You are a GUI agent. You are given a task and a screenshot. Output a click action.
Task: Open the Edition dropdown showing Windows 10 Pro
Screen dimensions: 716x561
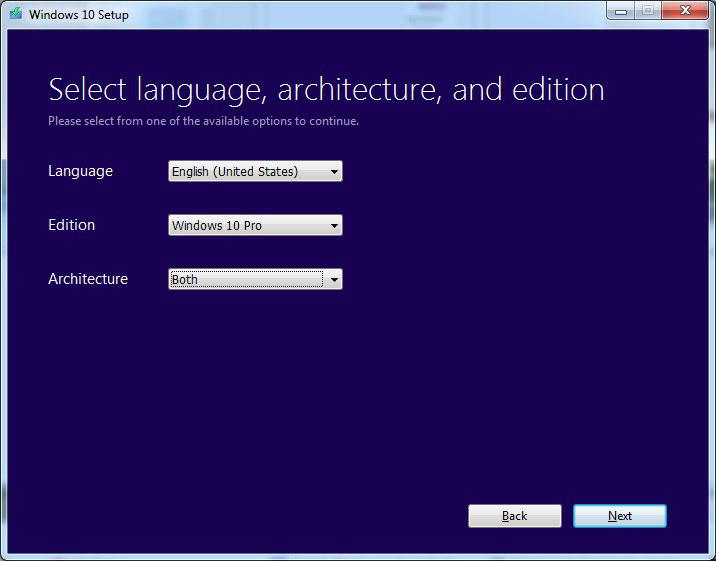click(255, 225)
